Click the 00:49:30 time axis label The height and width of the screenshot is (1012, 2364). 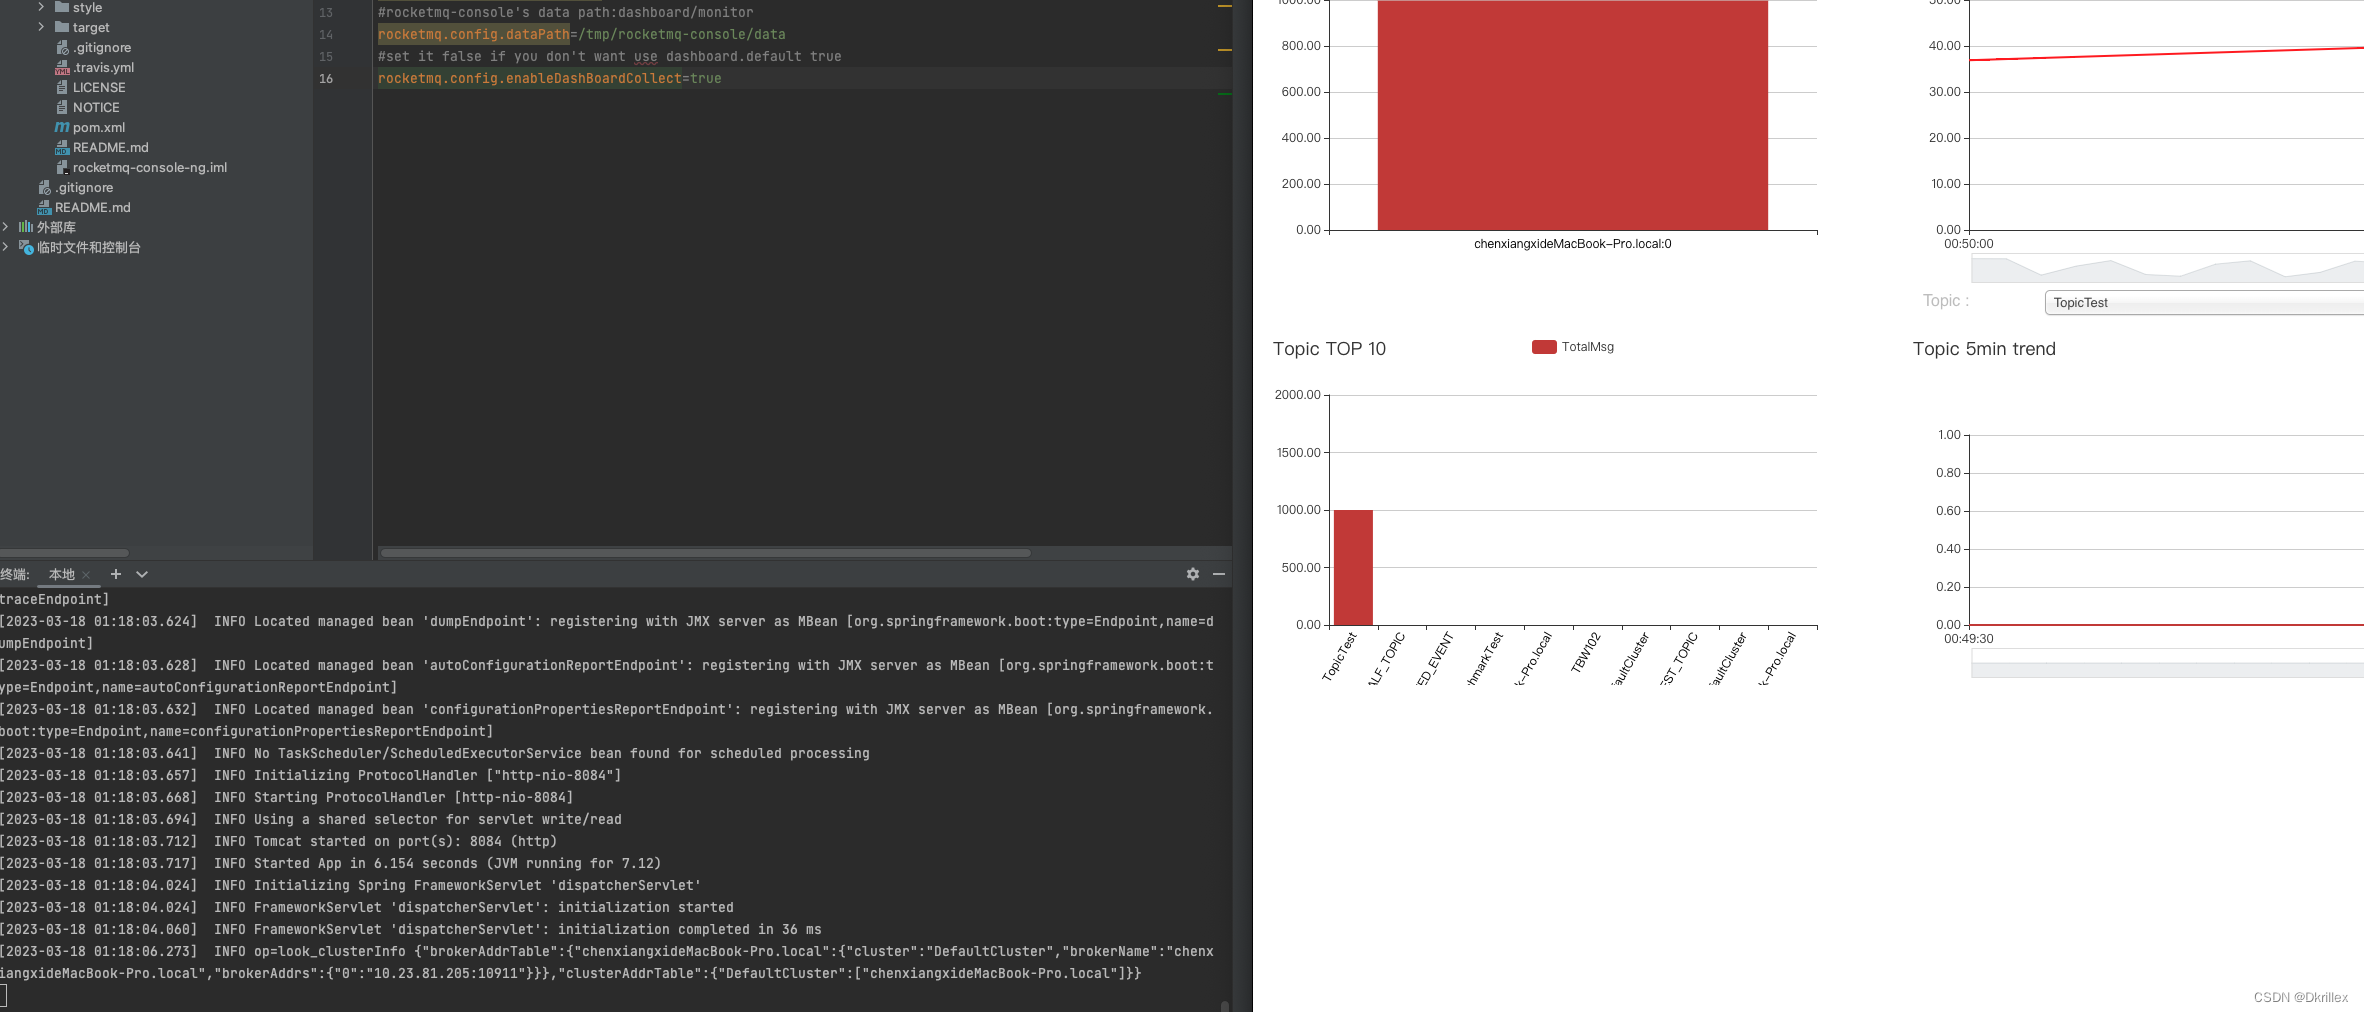tap(1968, 639)
